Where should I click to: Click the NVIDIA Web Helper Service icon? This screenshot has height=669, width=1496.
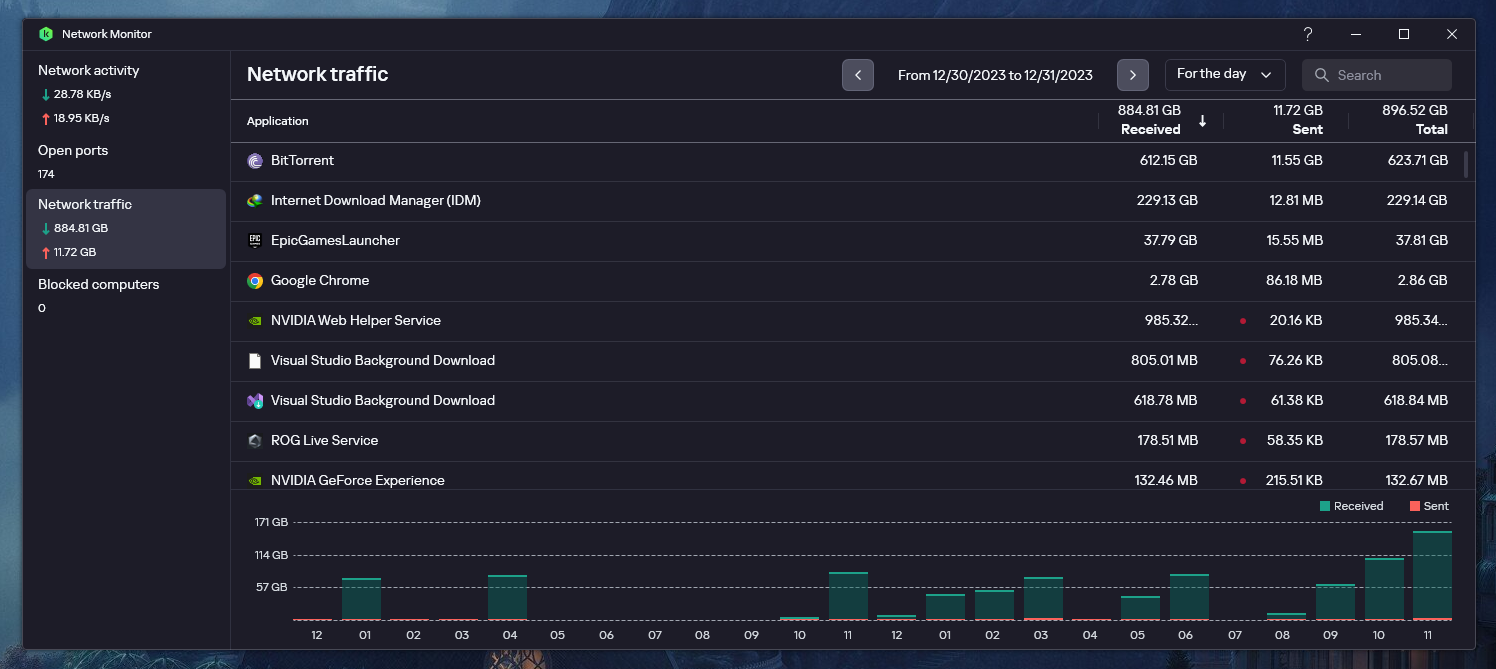pyautogui.click(x=255, y=321)
